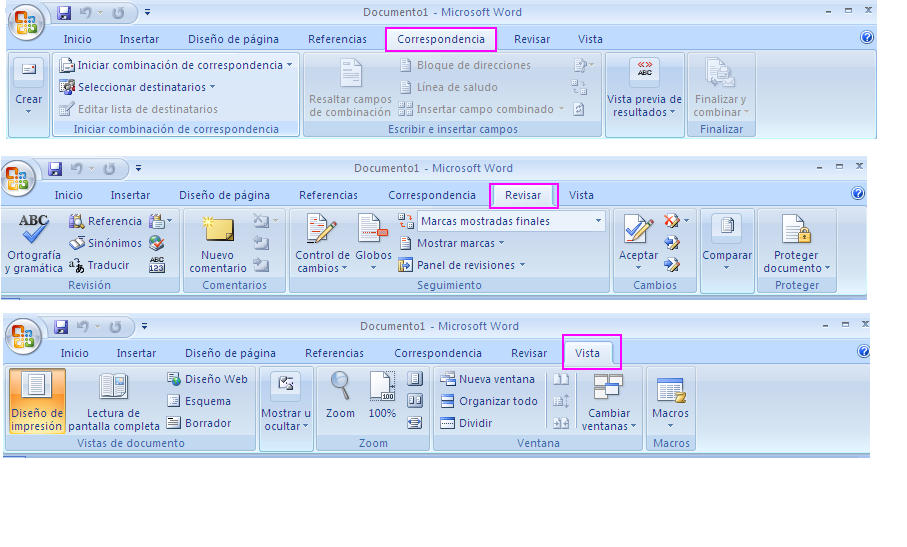Screen dimensions: 907x547
Task: Open Sinónimos thesaurus in Revisar ribbon
Action: [105, 243]
